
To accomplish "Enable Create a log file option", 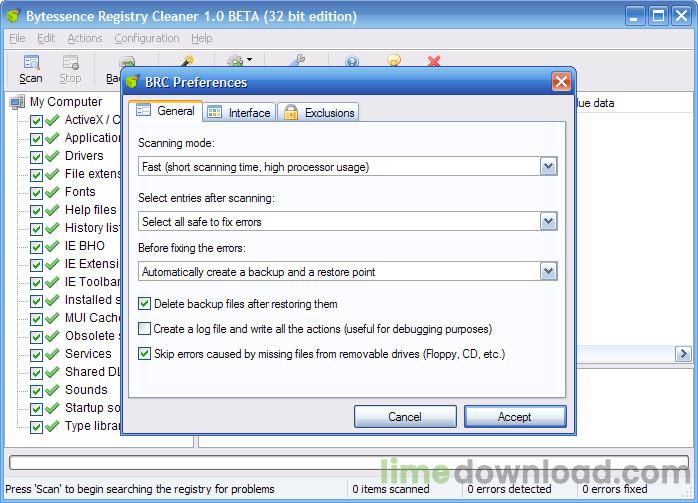I will coord(144,329).
